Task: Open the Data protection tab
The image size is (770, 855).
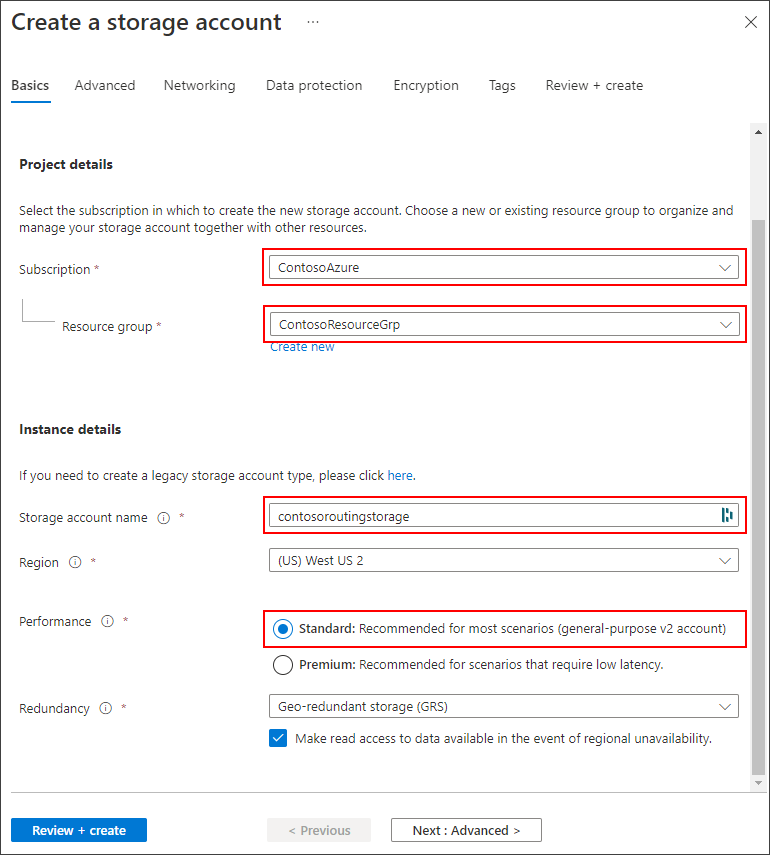Action: point(313,86)
